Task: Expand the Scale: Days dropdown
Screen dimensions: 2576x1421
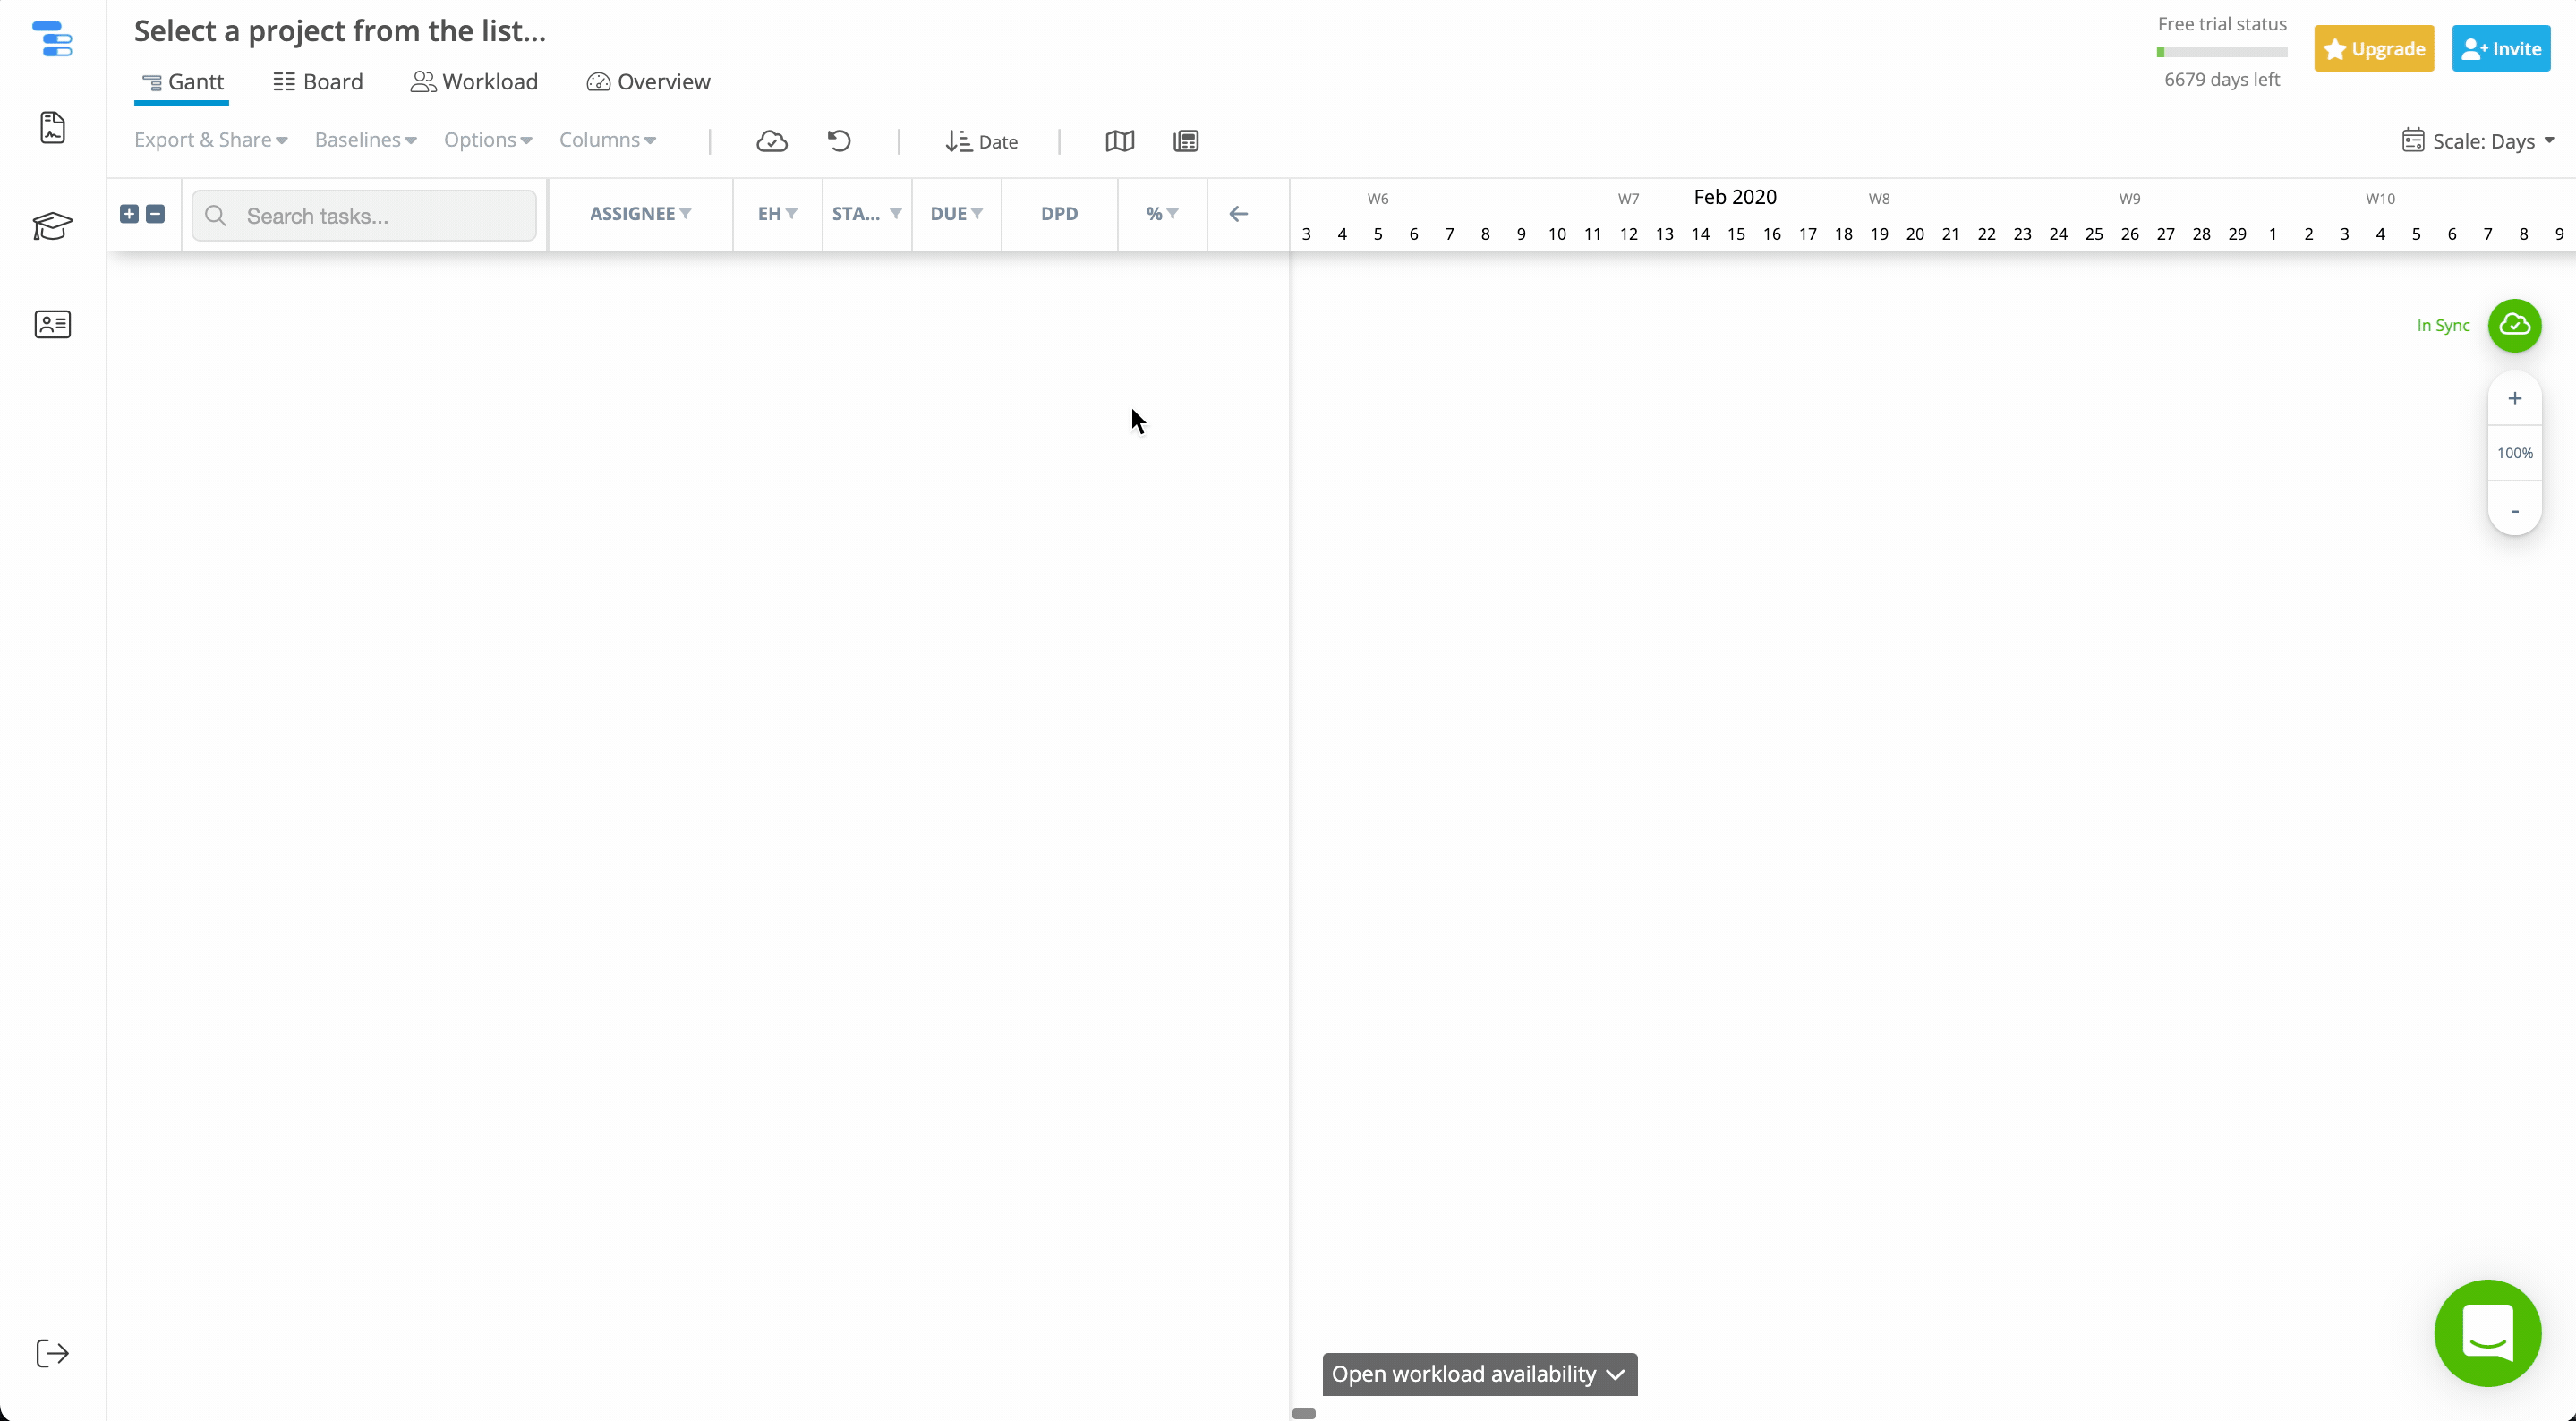Action: point(2478,141)
